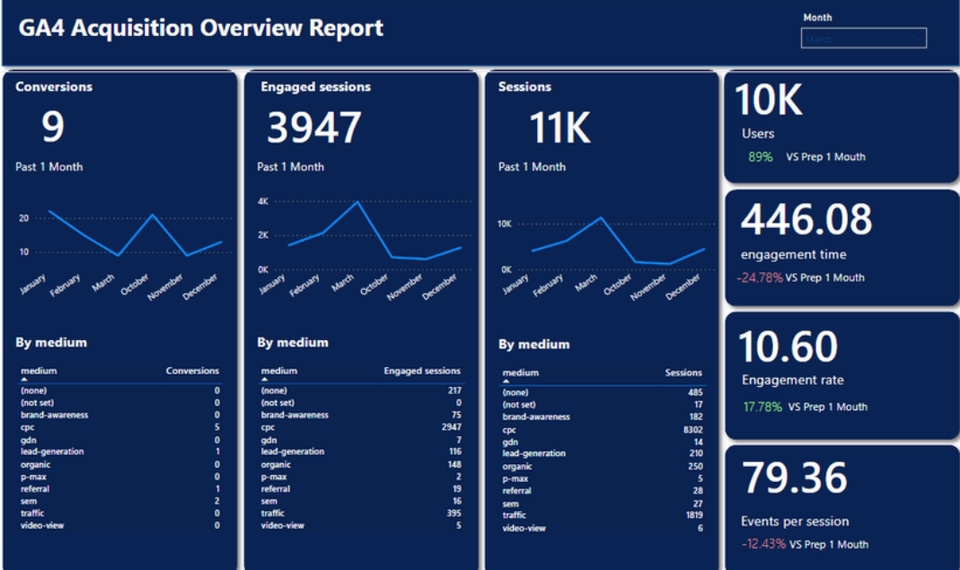
Task: Click the 210 lead-generation sessions value
Action: tap(696, 453)
